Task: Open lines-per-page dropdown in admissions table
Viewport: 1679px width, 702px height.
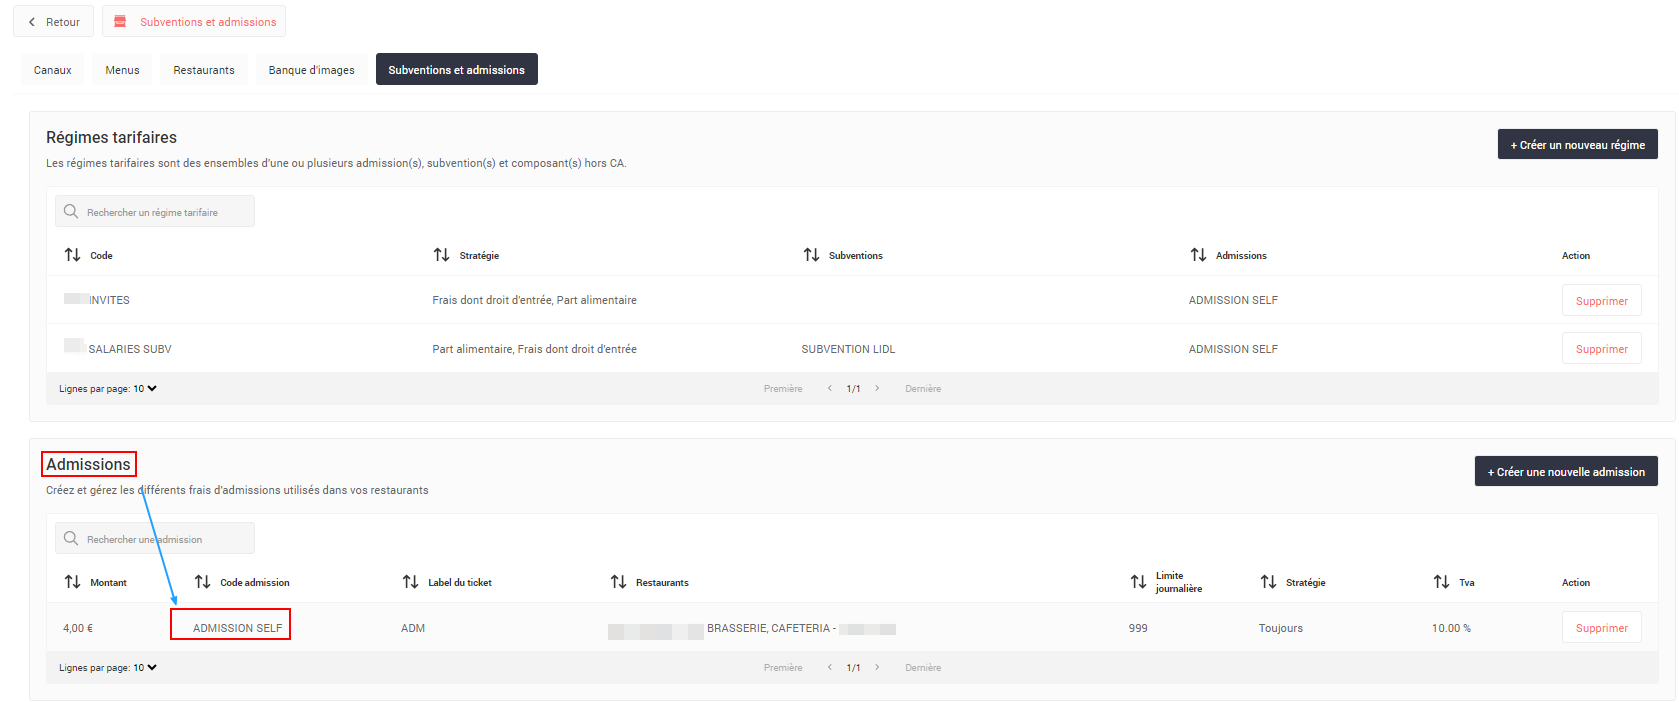Action: pos(145,668)
